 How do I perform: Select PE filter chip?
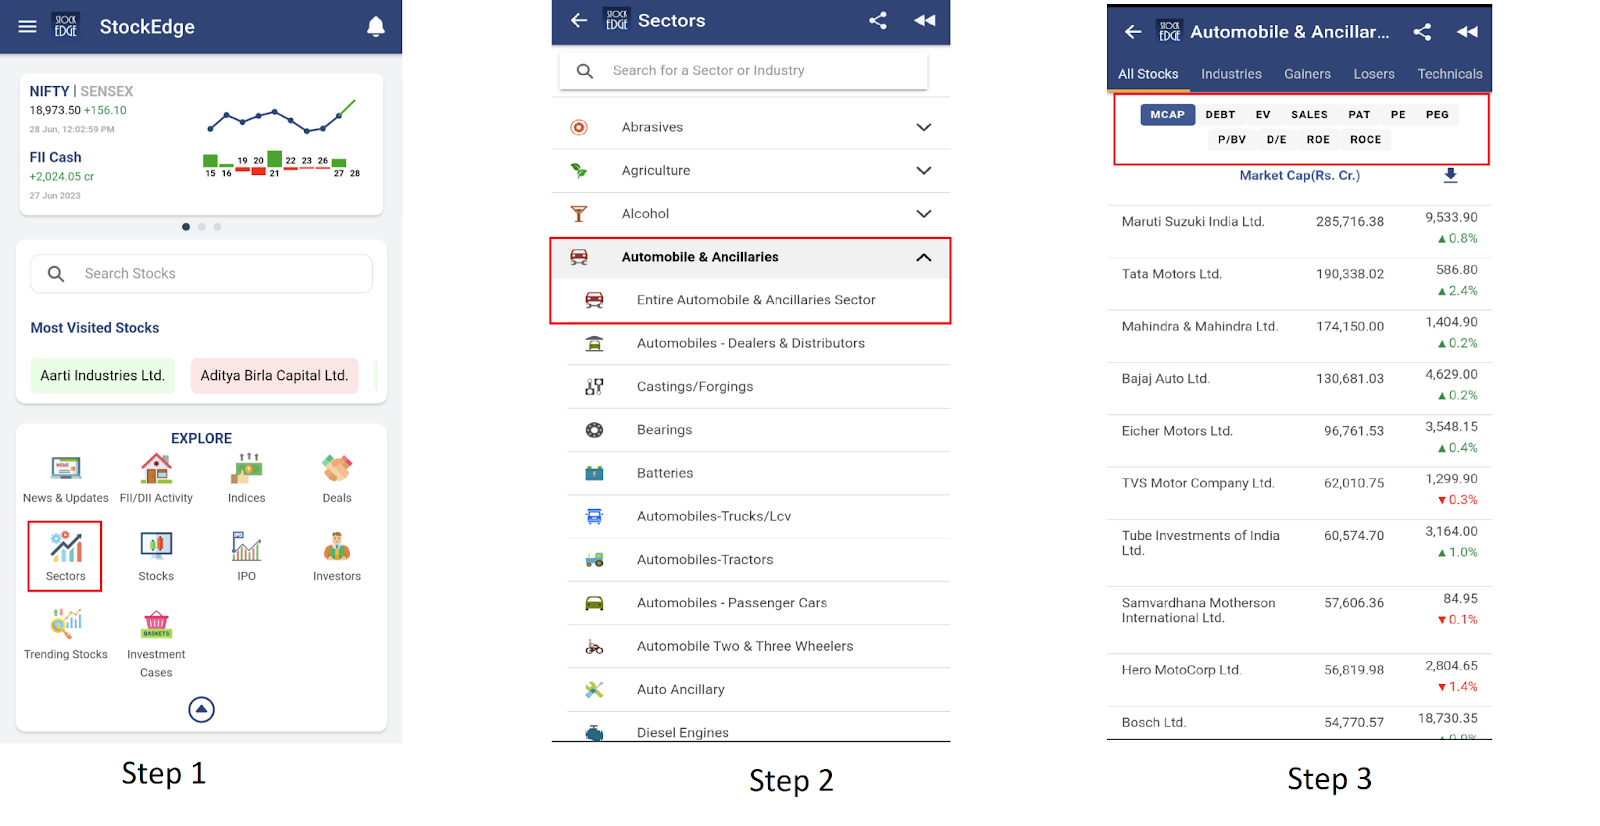[1398, 114]
